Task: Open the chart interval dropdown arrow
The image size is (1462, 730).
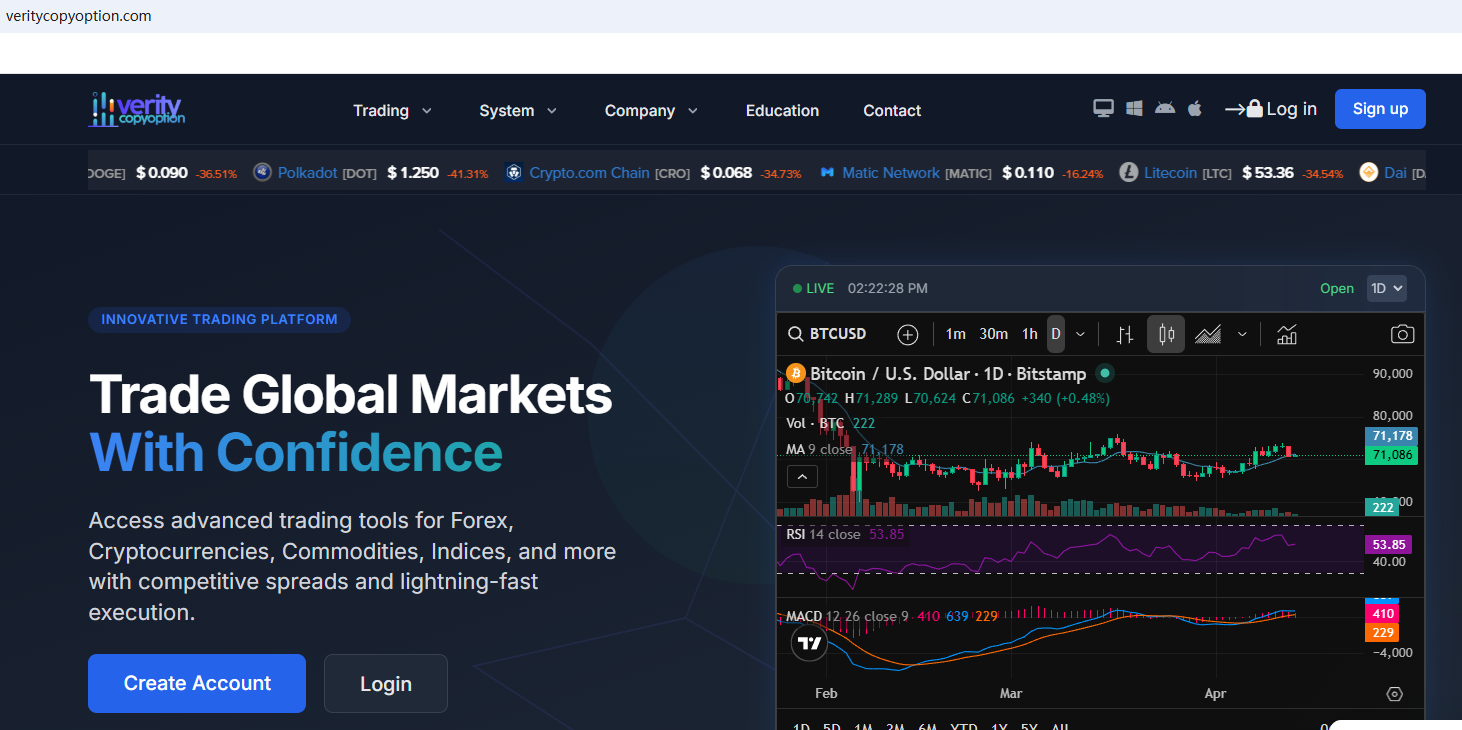Action: pos(1080,334)
